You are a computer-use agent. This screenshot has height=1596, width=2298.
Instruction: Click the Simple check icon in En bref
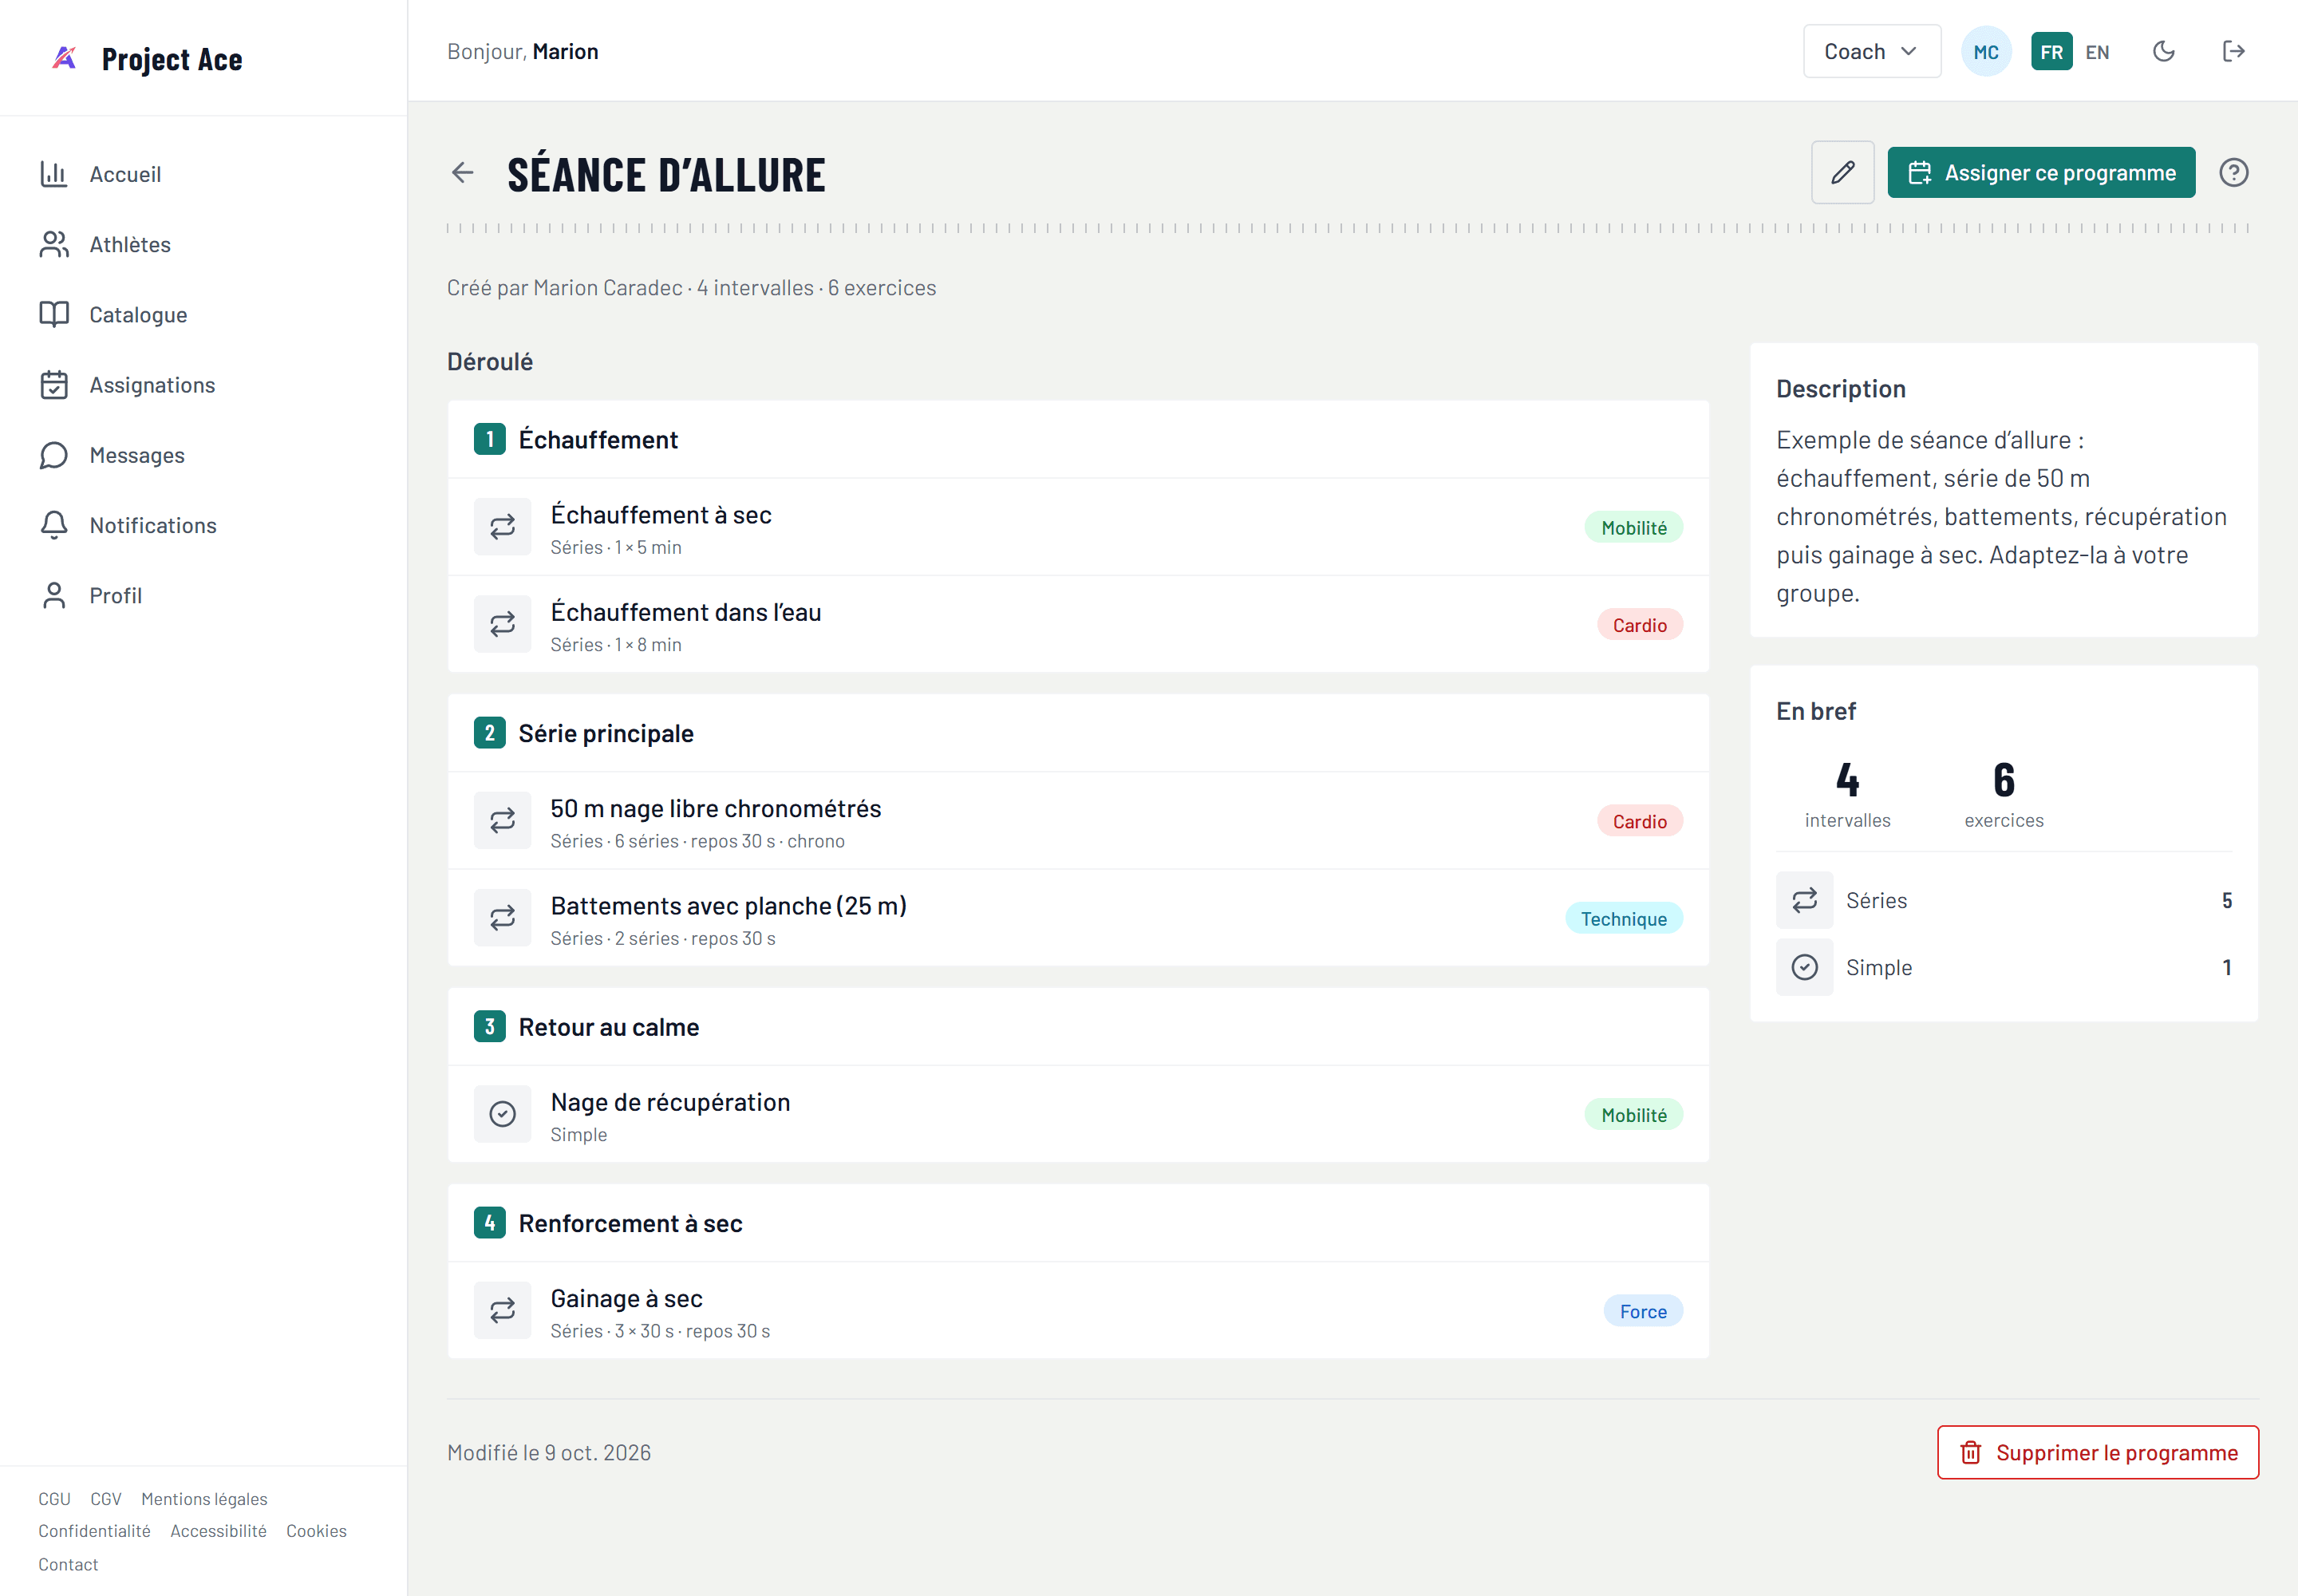tap(1804, 967)
